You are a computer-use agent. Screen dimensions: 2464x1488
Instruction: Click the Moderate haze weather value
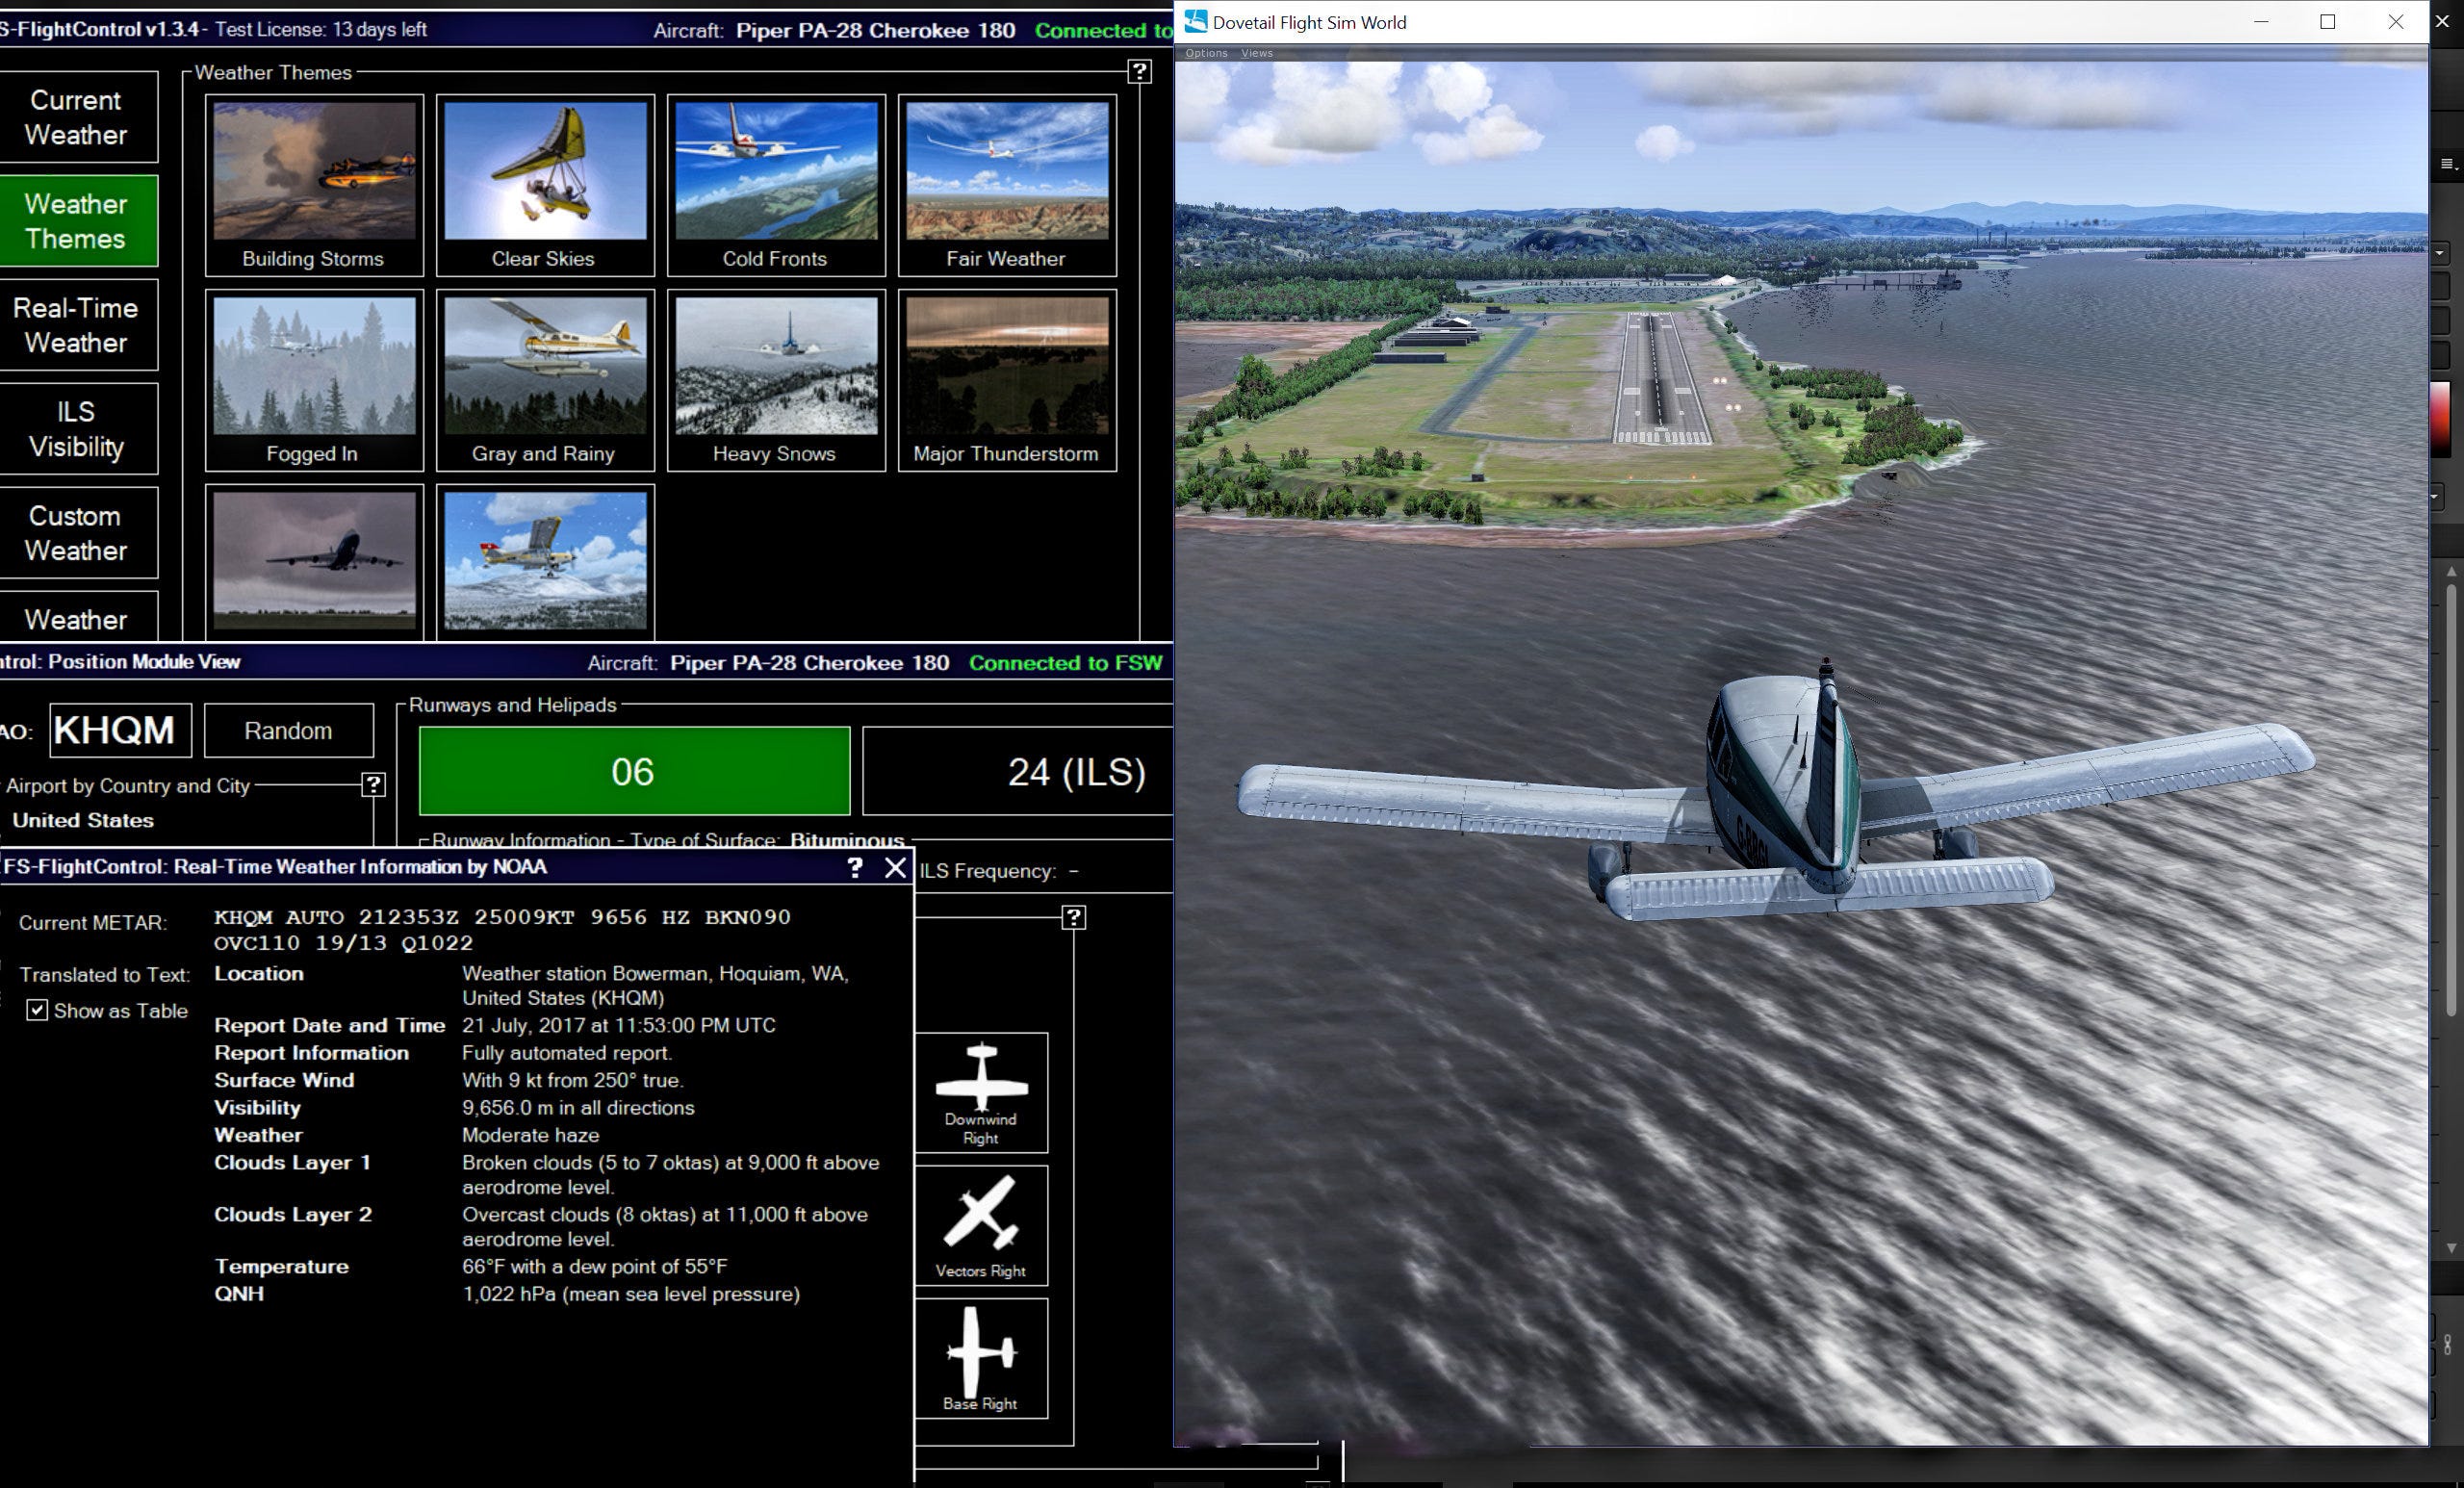[x=530, y=1135]
